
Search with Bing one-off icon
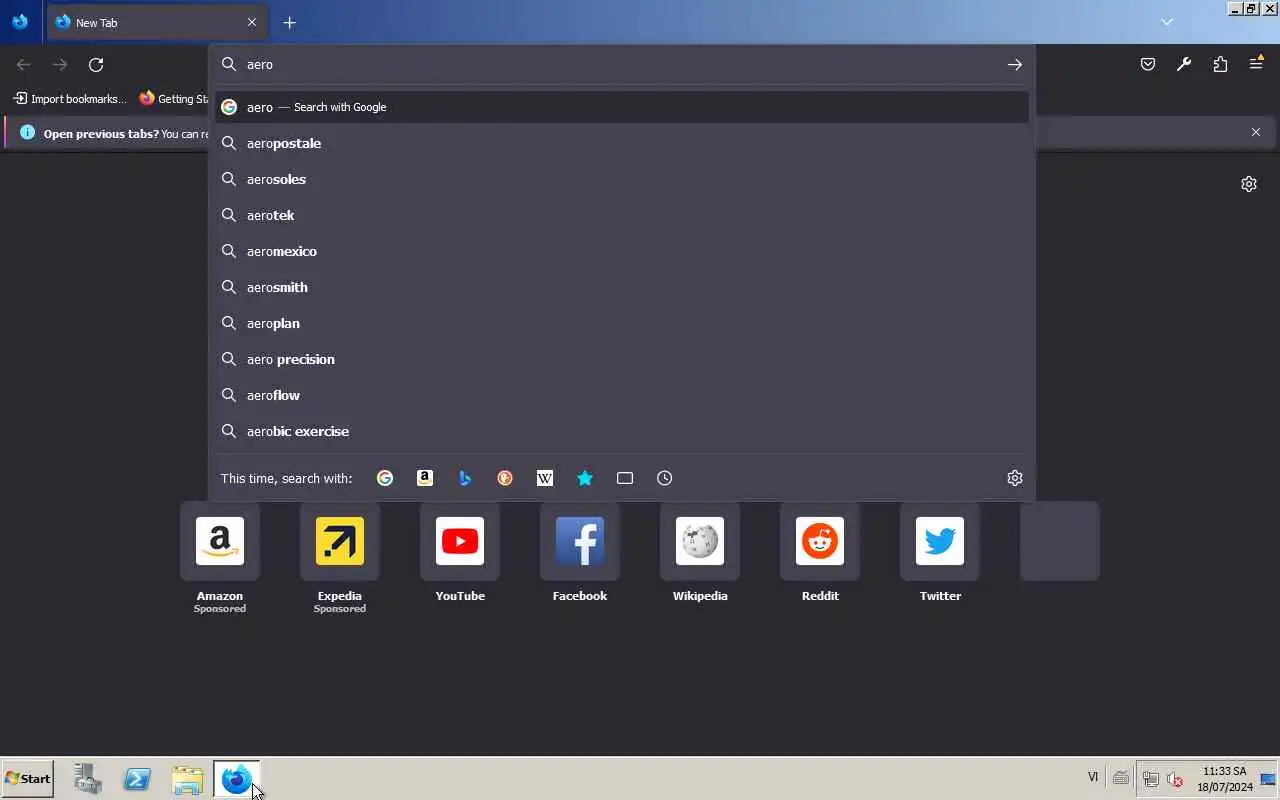click(465, 478)
